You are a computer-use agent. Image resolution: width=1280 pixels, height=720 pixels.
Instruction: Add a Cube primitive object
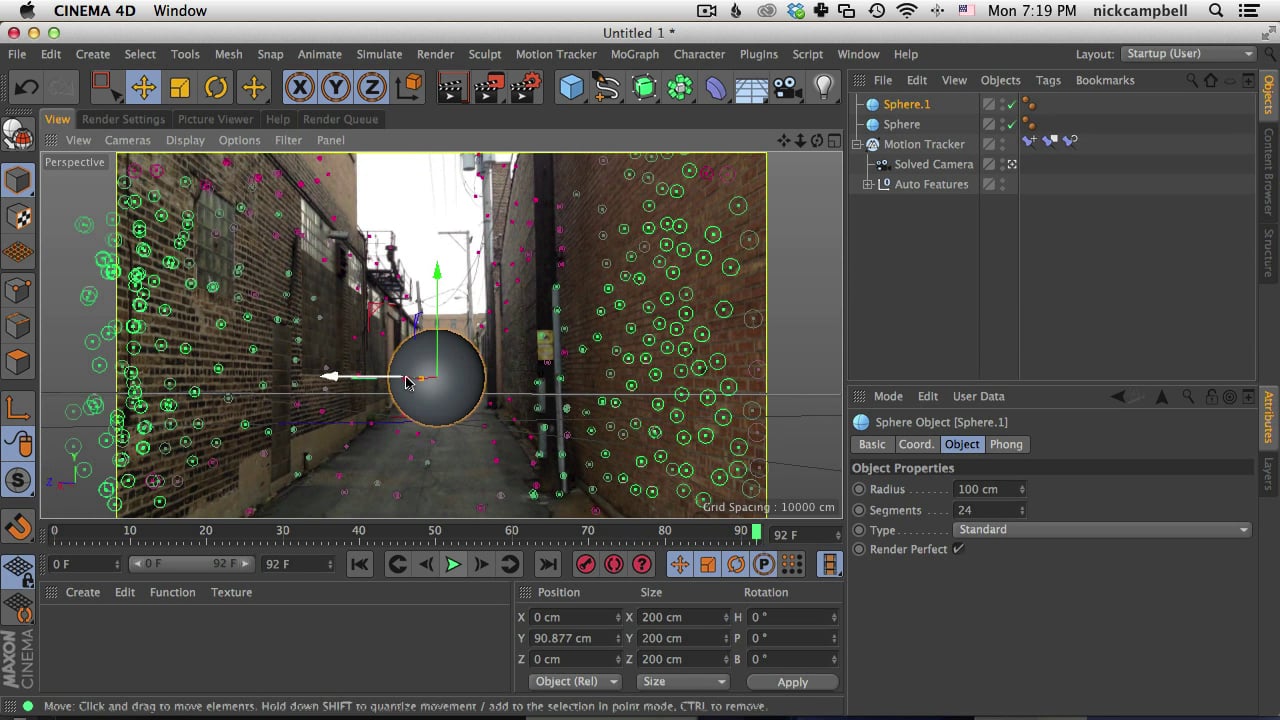pos(571,88)
